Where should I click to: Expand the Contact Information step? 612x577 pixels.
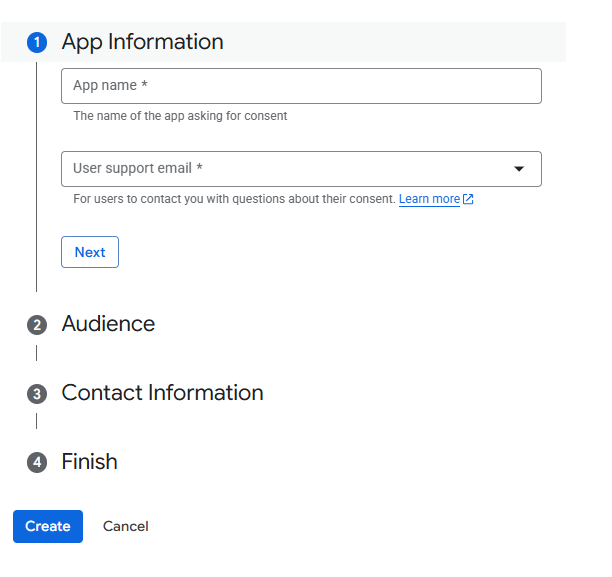pos(162,393)
